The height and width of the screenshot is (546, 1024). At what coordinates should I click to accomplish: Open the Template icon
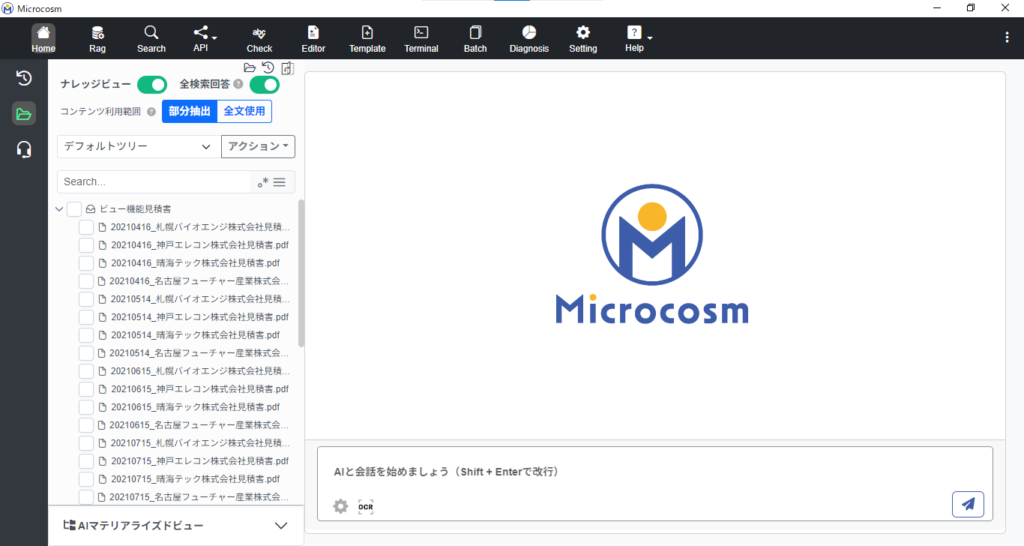pyautogui.click(x=367, y=39)
